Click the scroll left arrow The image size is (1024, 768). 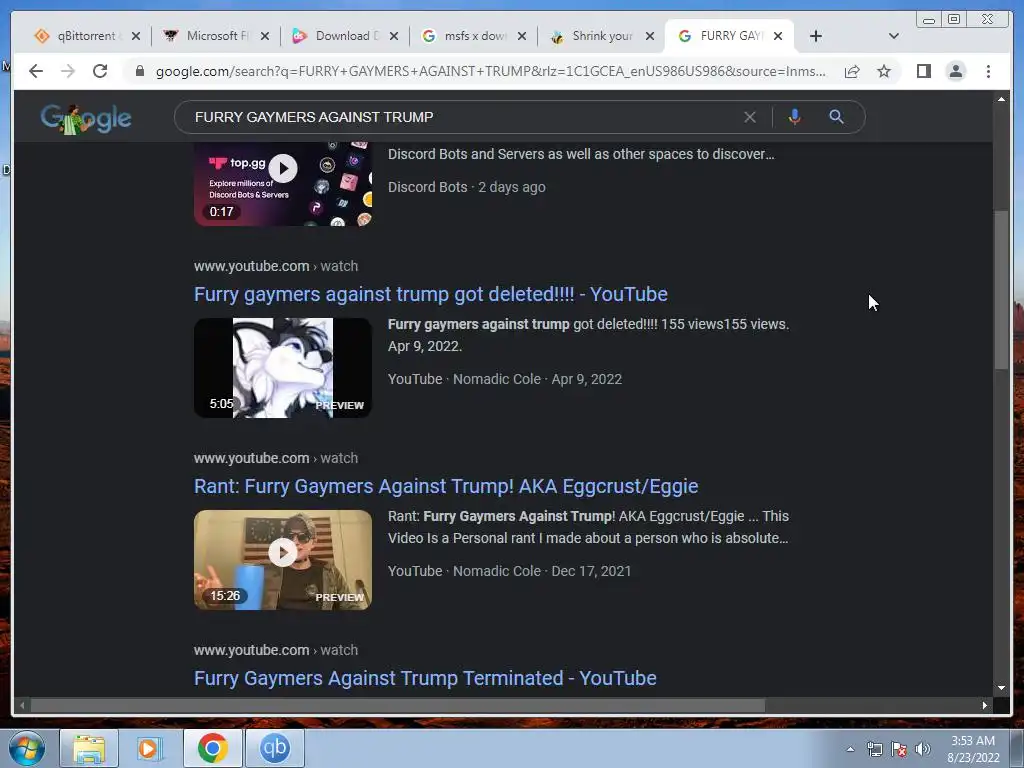tap(22, 705)
